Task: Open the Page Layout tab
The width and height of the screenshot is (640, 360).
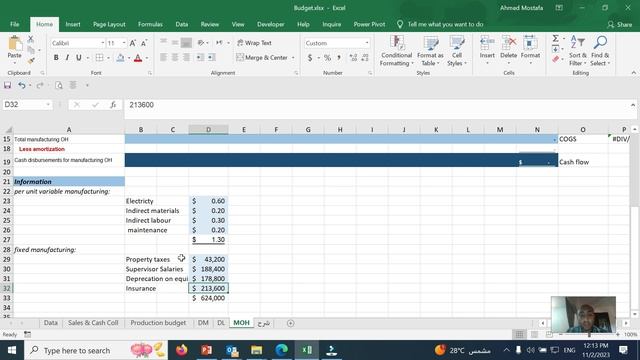Action: point(109,24)
